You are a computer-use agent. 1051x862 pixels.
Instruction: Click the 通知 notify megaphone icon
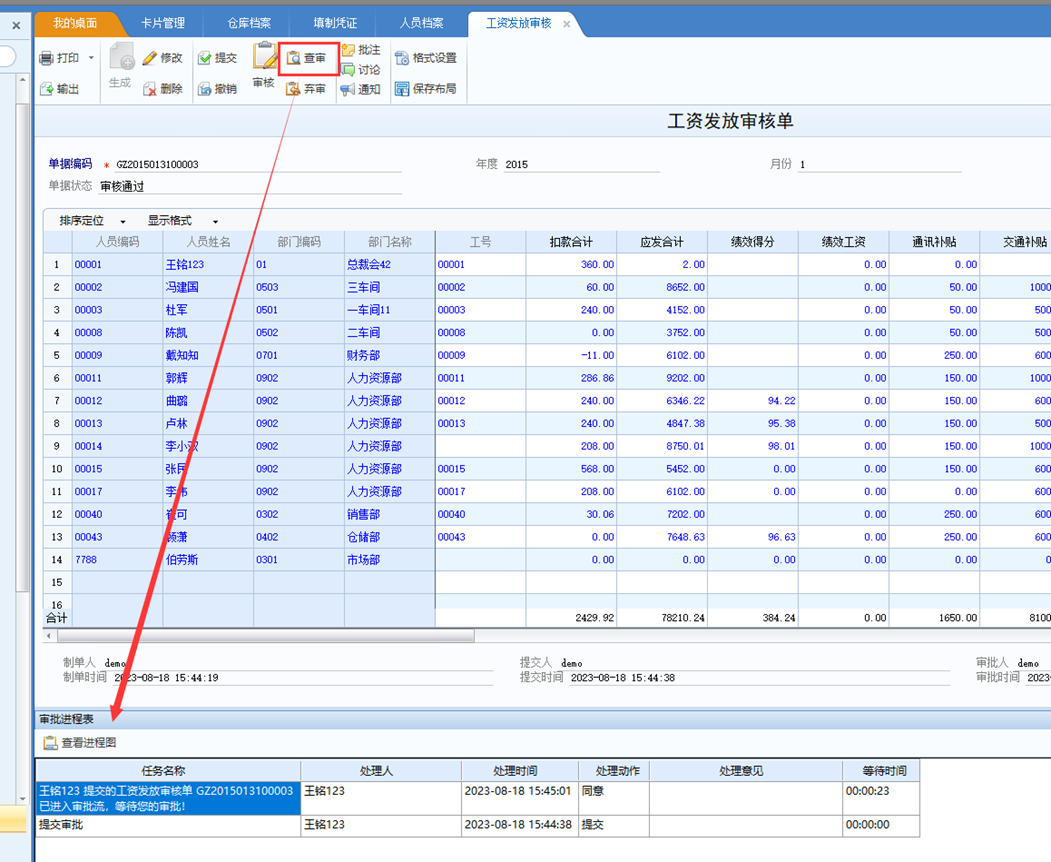[x=348, y=89]
